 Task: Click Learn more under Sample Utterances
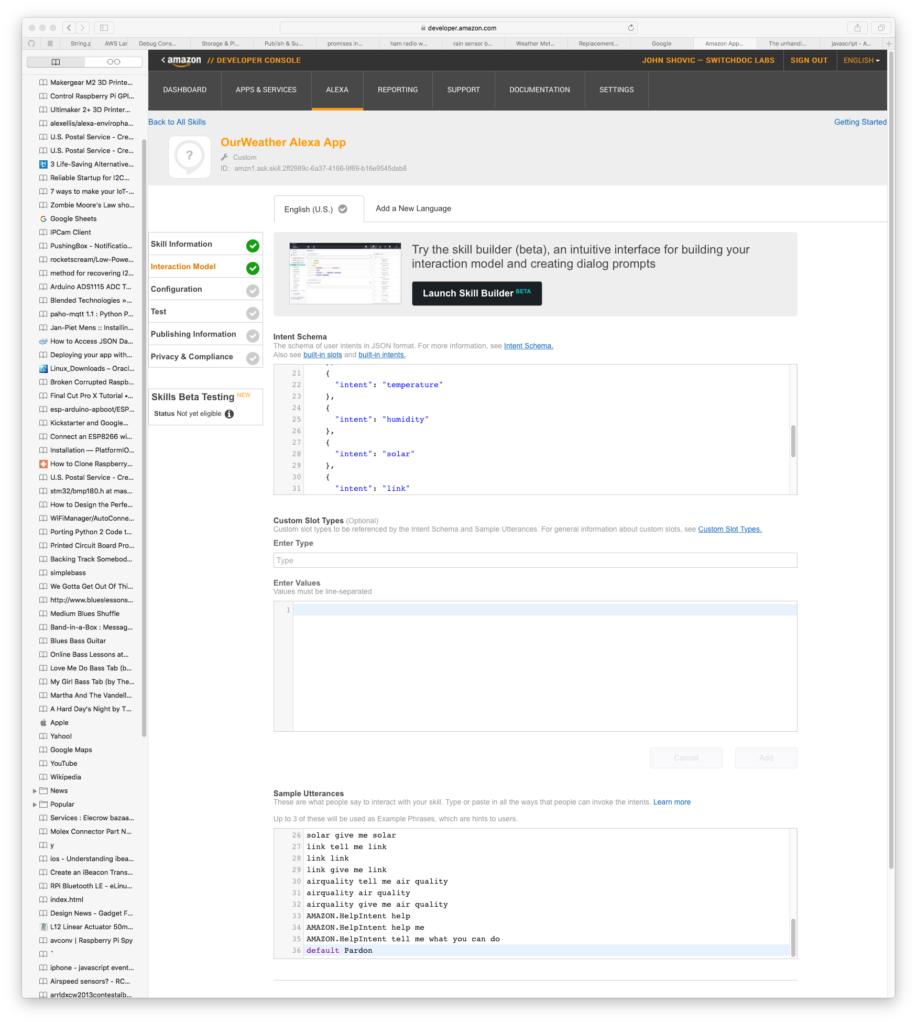(x=671, y=803)
